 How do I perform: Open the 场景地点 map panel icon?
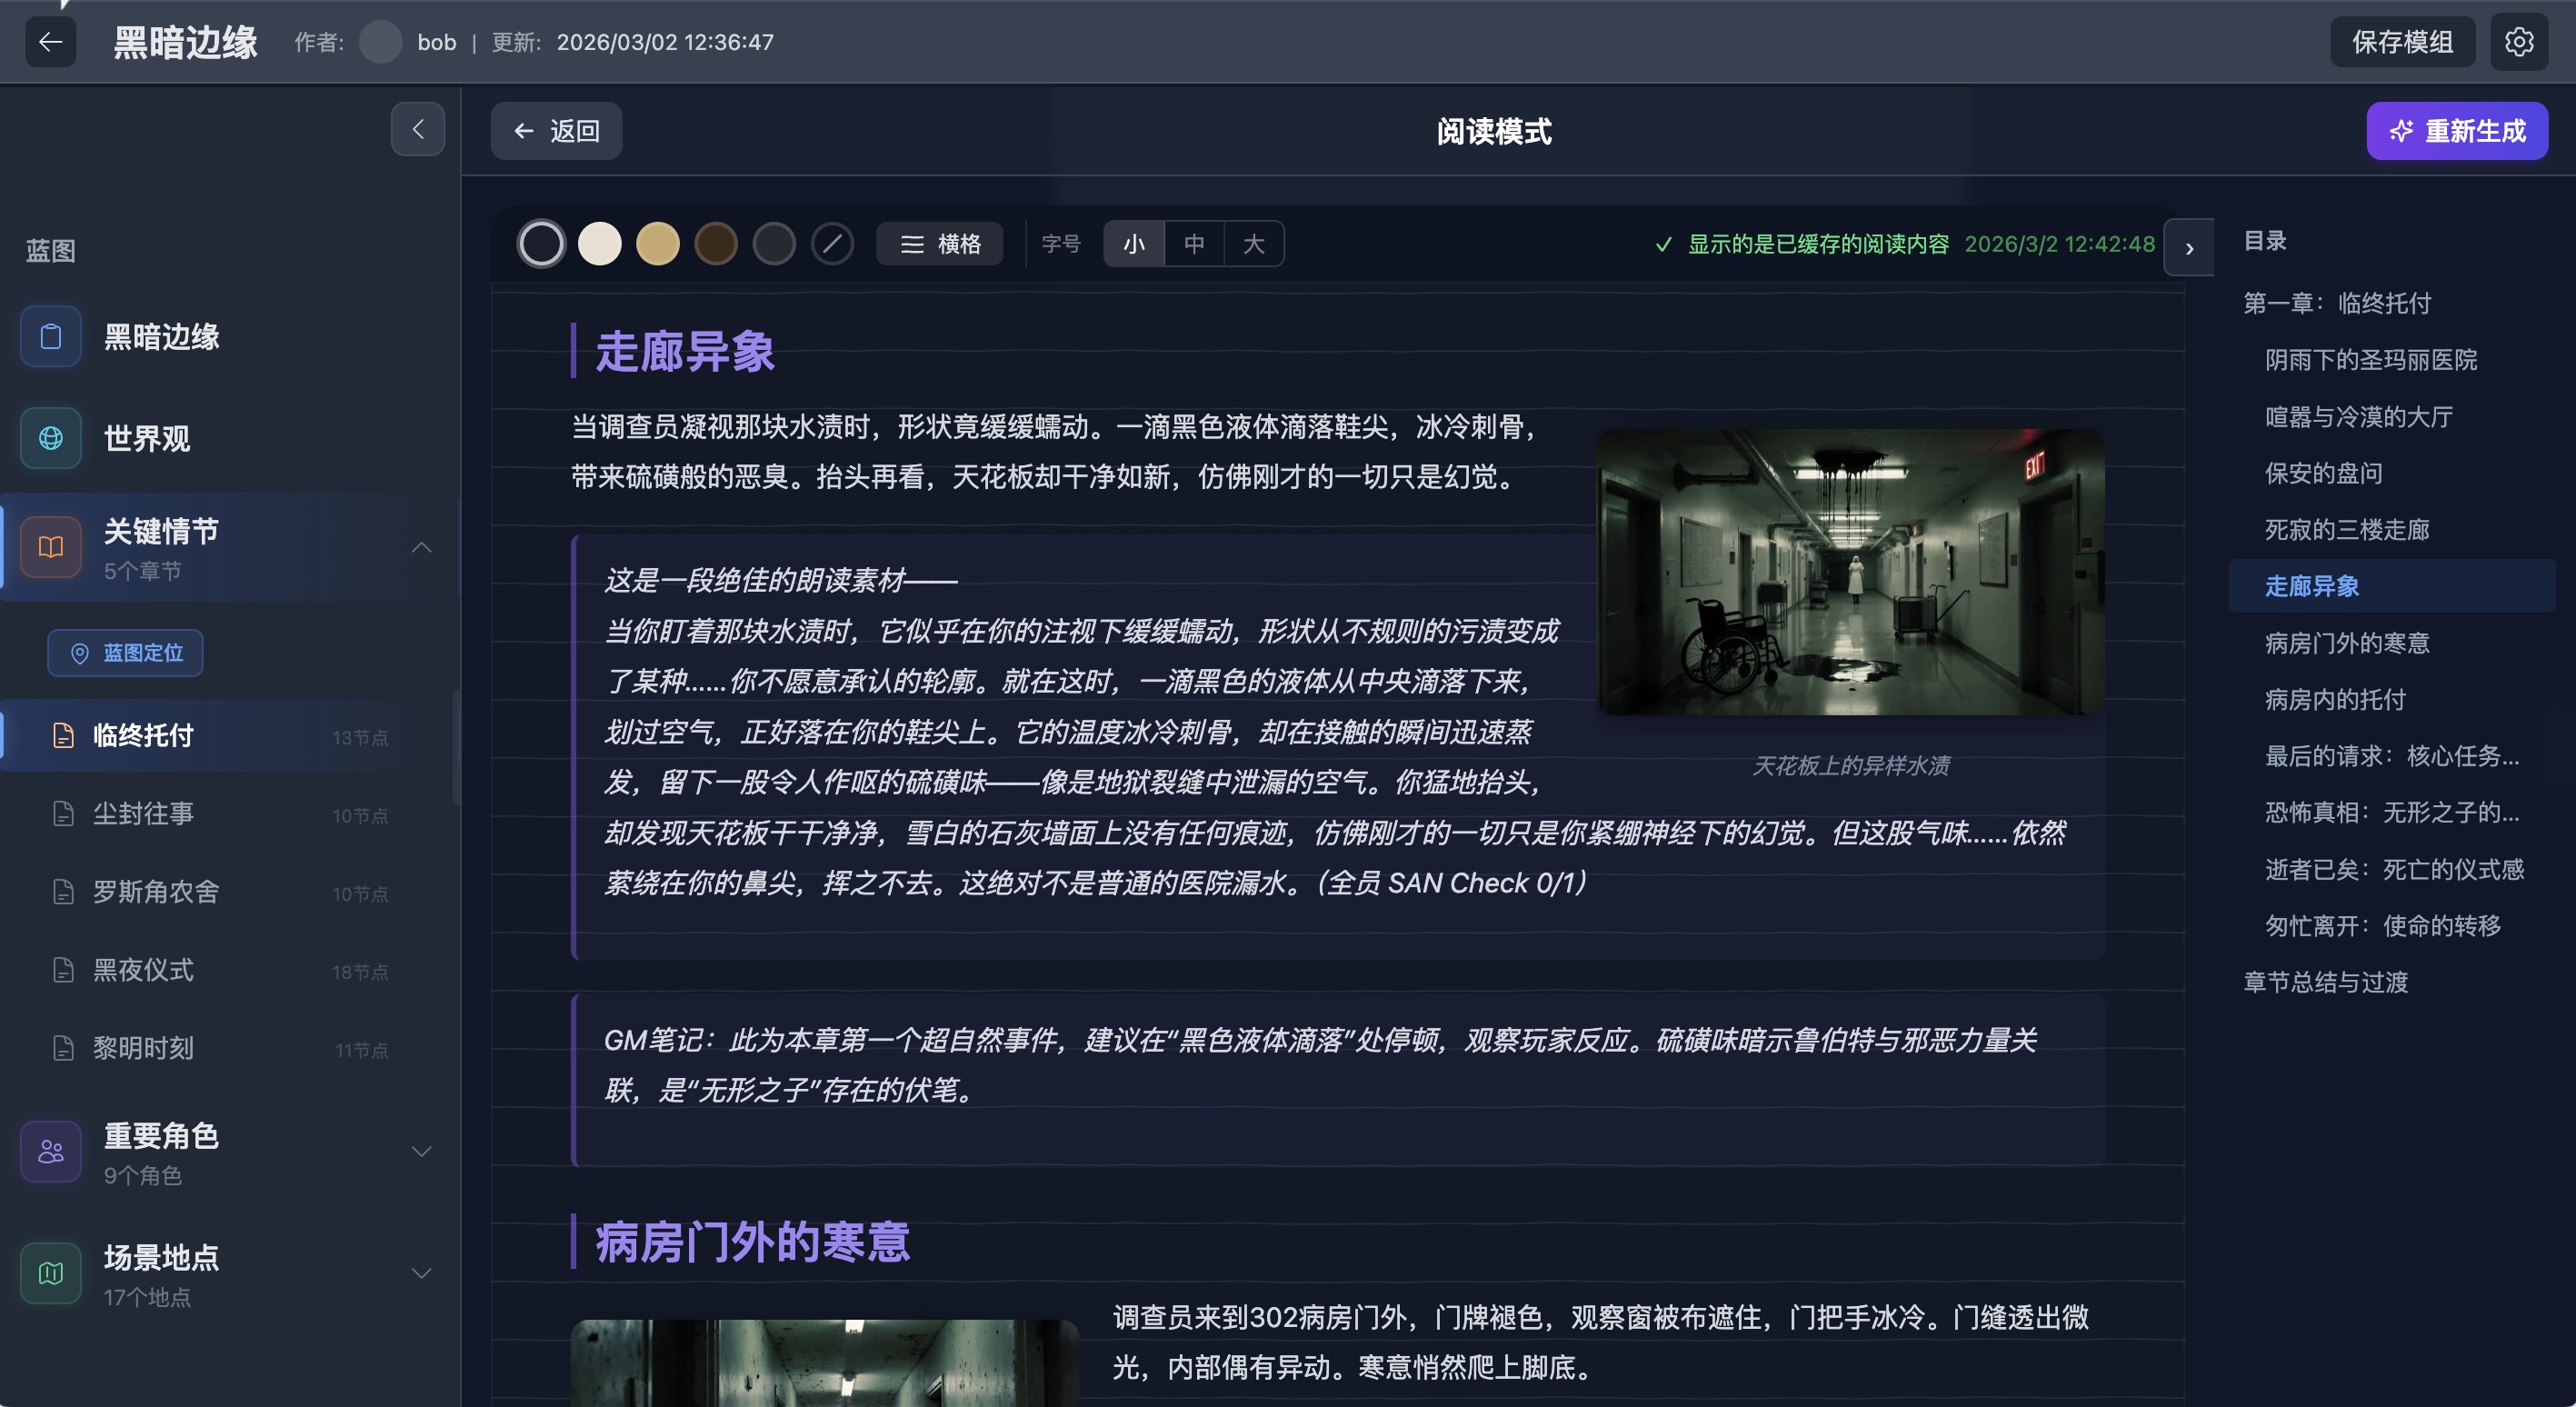point(50,1272)
